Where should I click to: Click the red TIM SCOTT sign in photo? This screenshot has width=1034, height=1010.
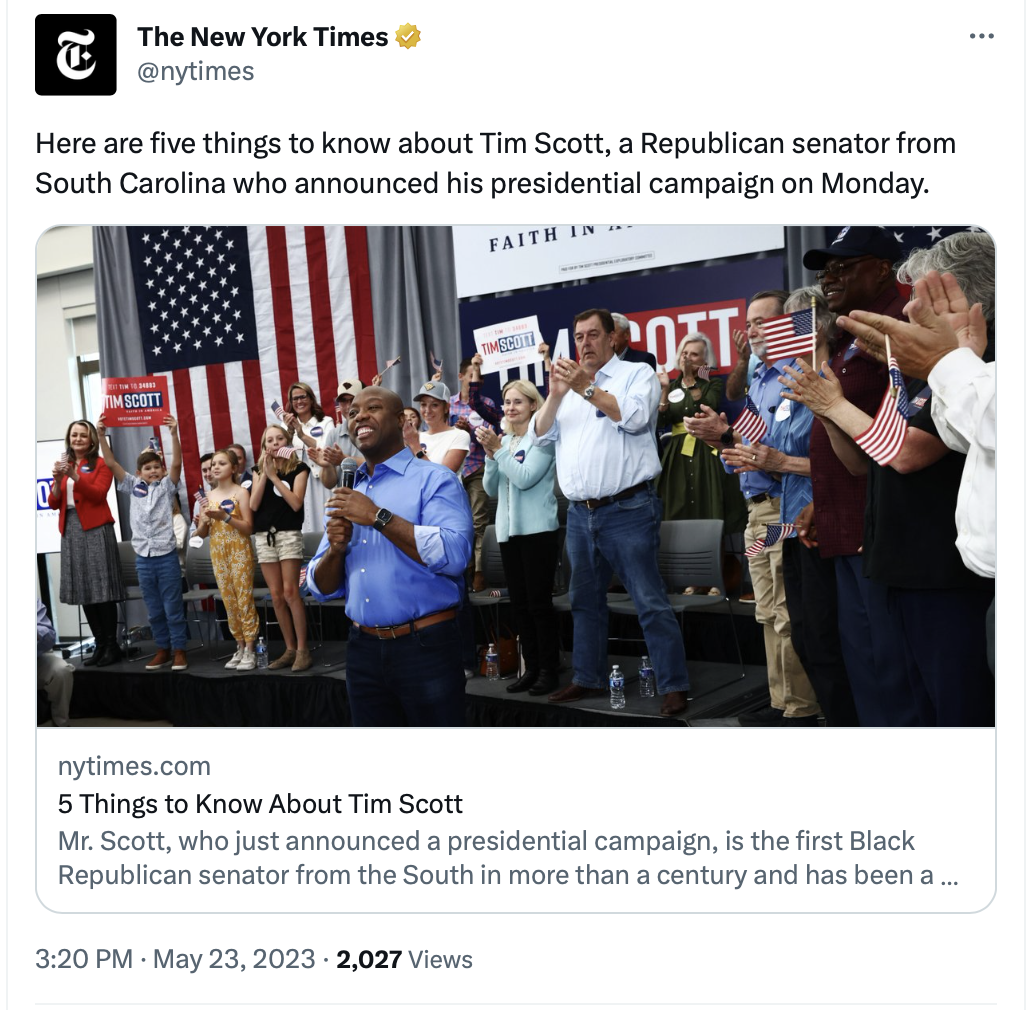pos(135,401)
